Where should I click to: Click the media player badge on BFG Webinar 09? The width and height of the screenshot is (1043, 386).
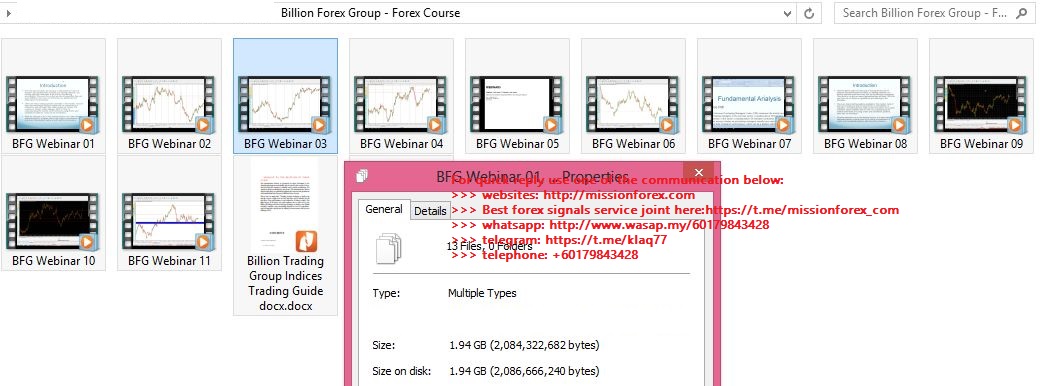point(1016,124)
